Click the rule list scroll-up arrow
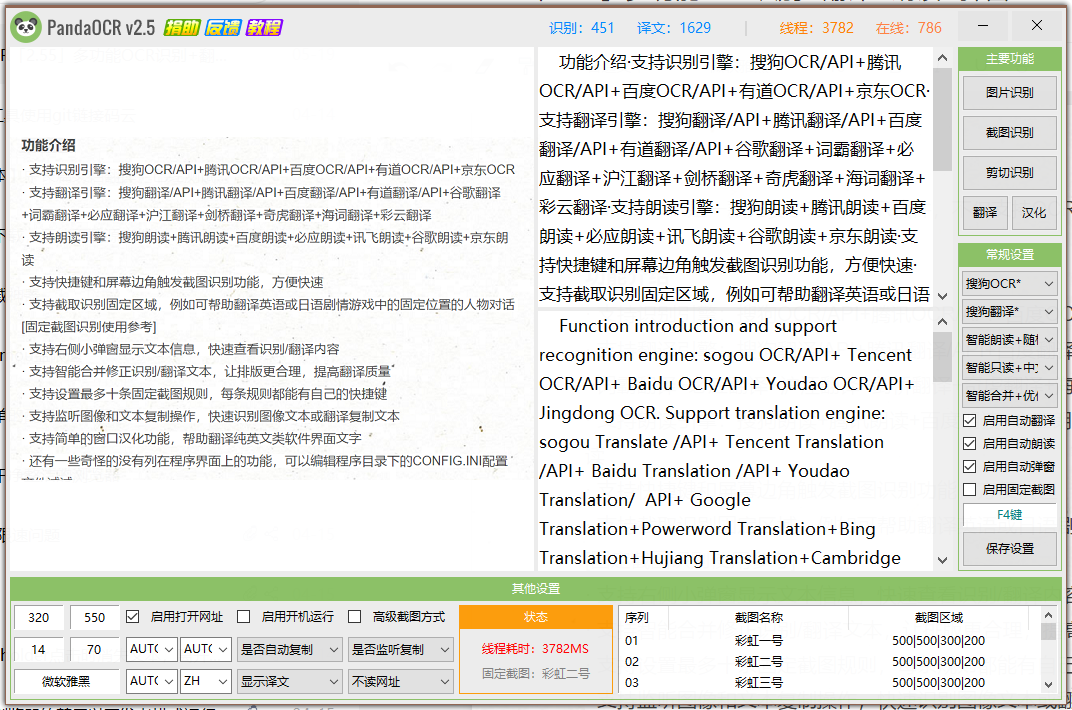This screenshot has width=1072, height=710. point(1048,615)
